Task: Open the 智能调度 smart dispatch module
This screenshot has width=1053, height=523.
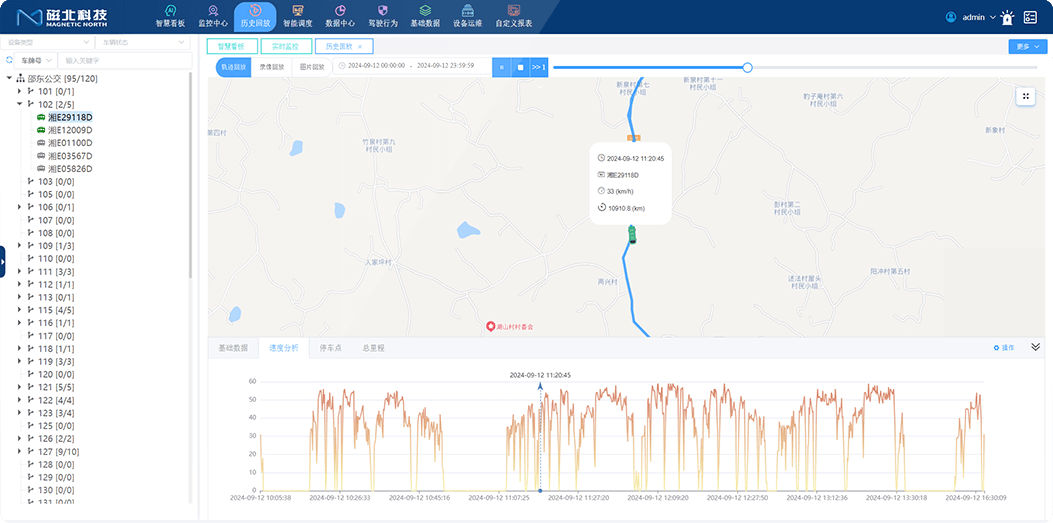Action: coord(297,16)
